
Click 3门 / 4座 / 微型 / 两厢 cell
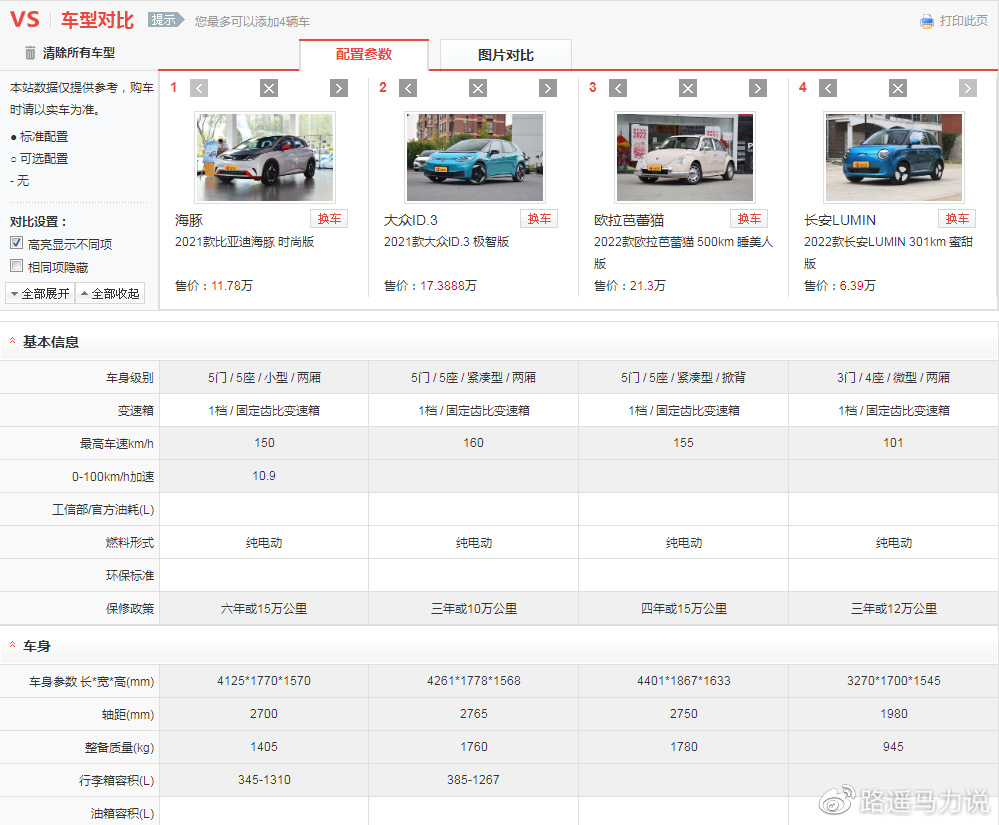tap(893, 378)
